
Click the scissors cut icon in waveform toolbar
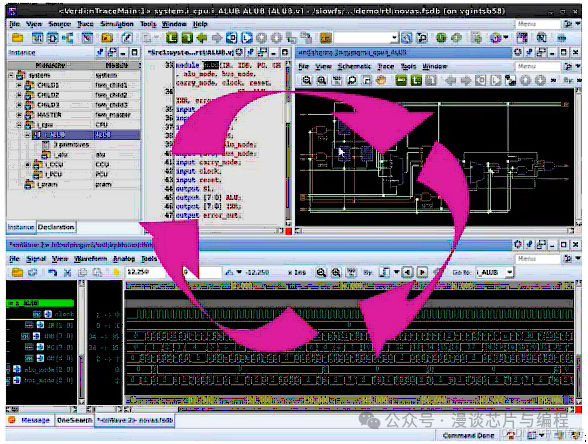68,273
